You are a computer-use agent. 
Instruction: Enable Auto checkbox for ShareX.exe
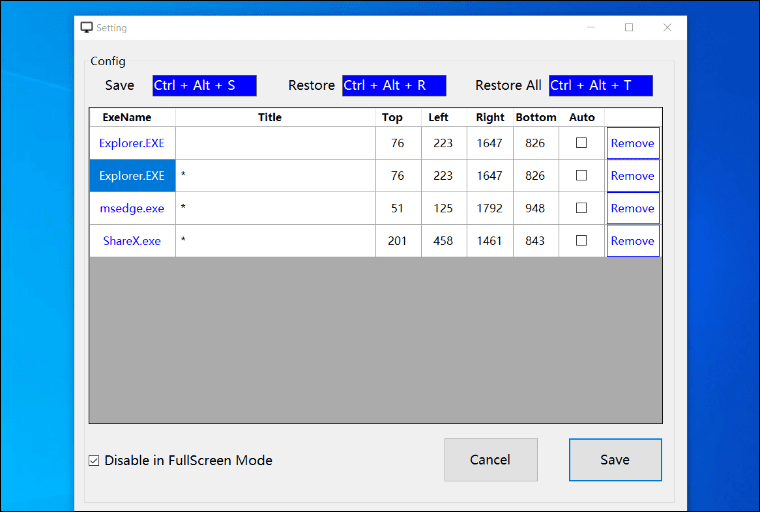pos(581,240)
